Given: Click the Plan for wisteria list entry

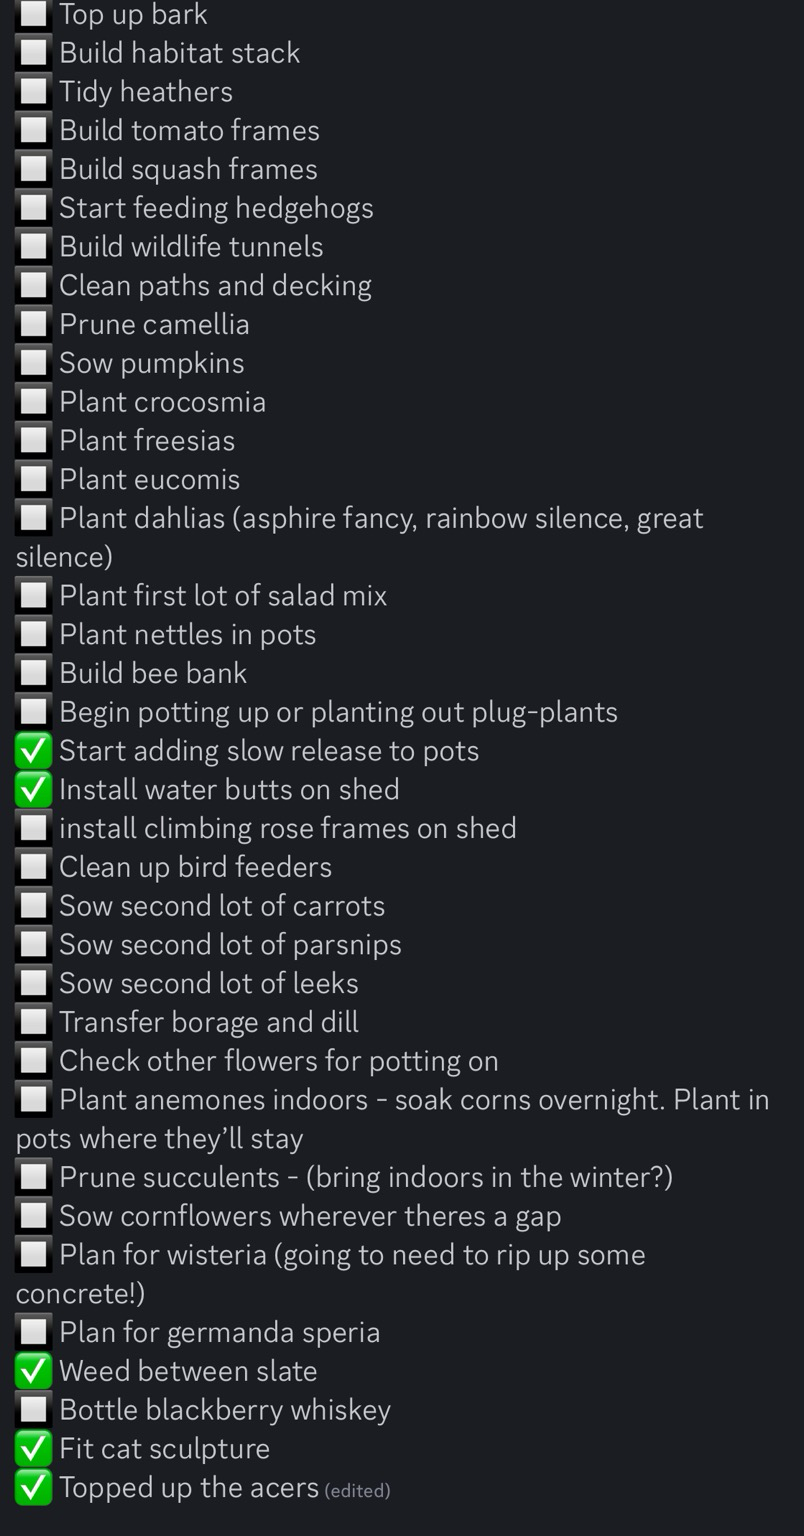Looking at the screenshot, I should pyautogui.click(x=331, y=1274).
